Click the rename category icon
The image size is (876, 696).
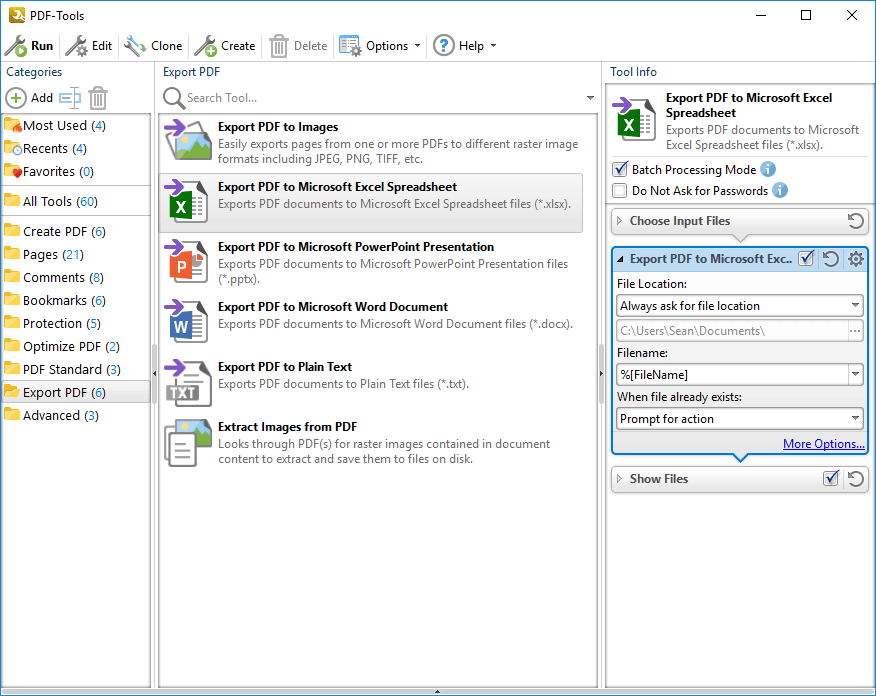click(70, 98)
